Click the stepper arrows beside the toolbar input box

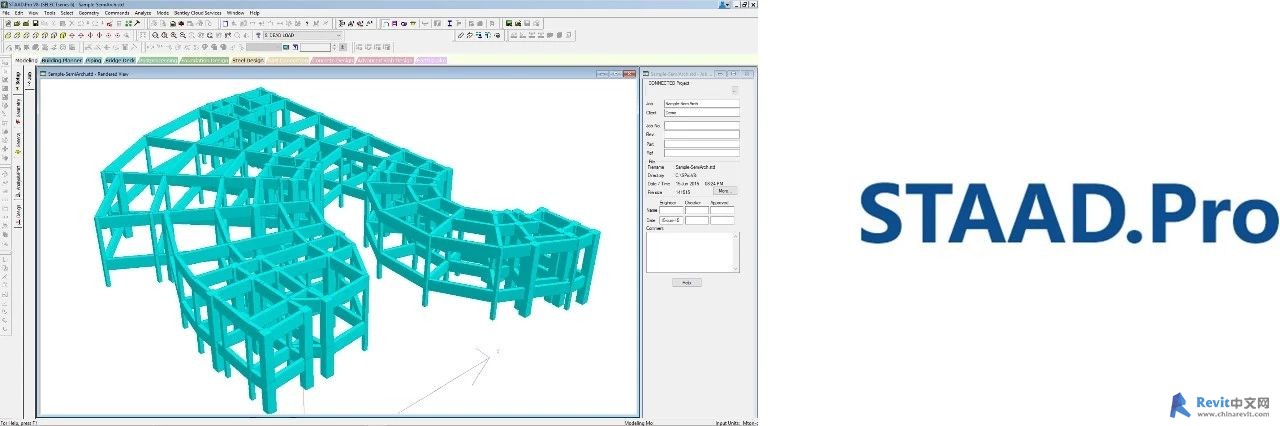coord(335,47)
